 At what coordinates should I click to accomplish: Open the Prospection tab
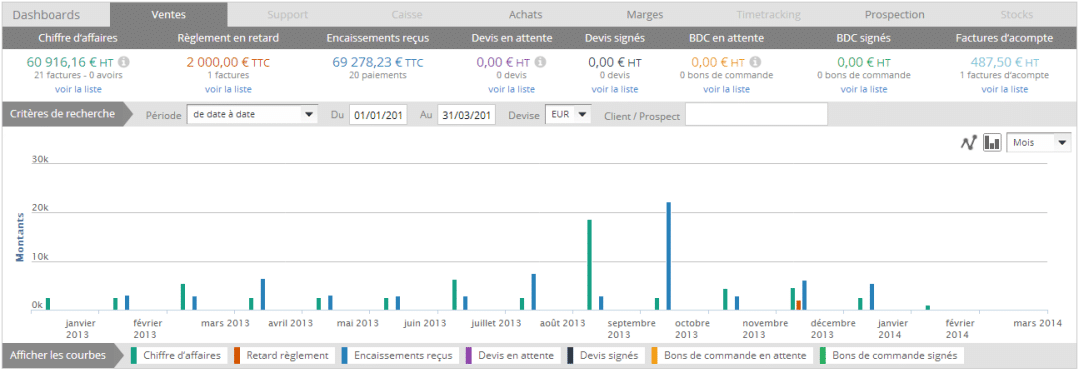click(895, 14)
